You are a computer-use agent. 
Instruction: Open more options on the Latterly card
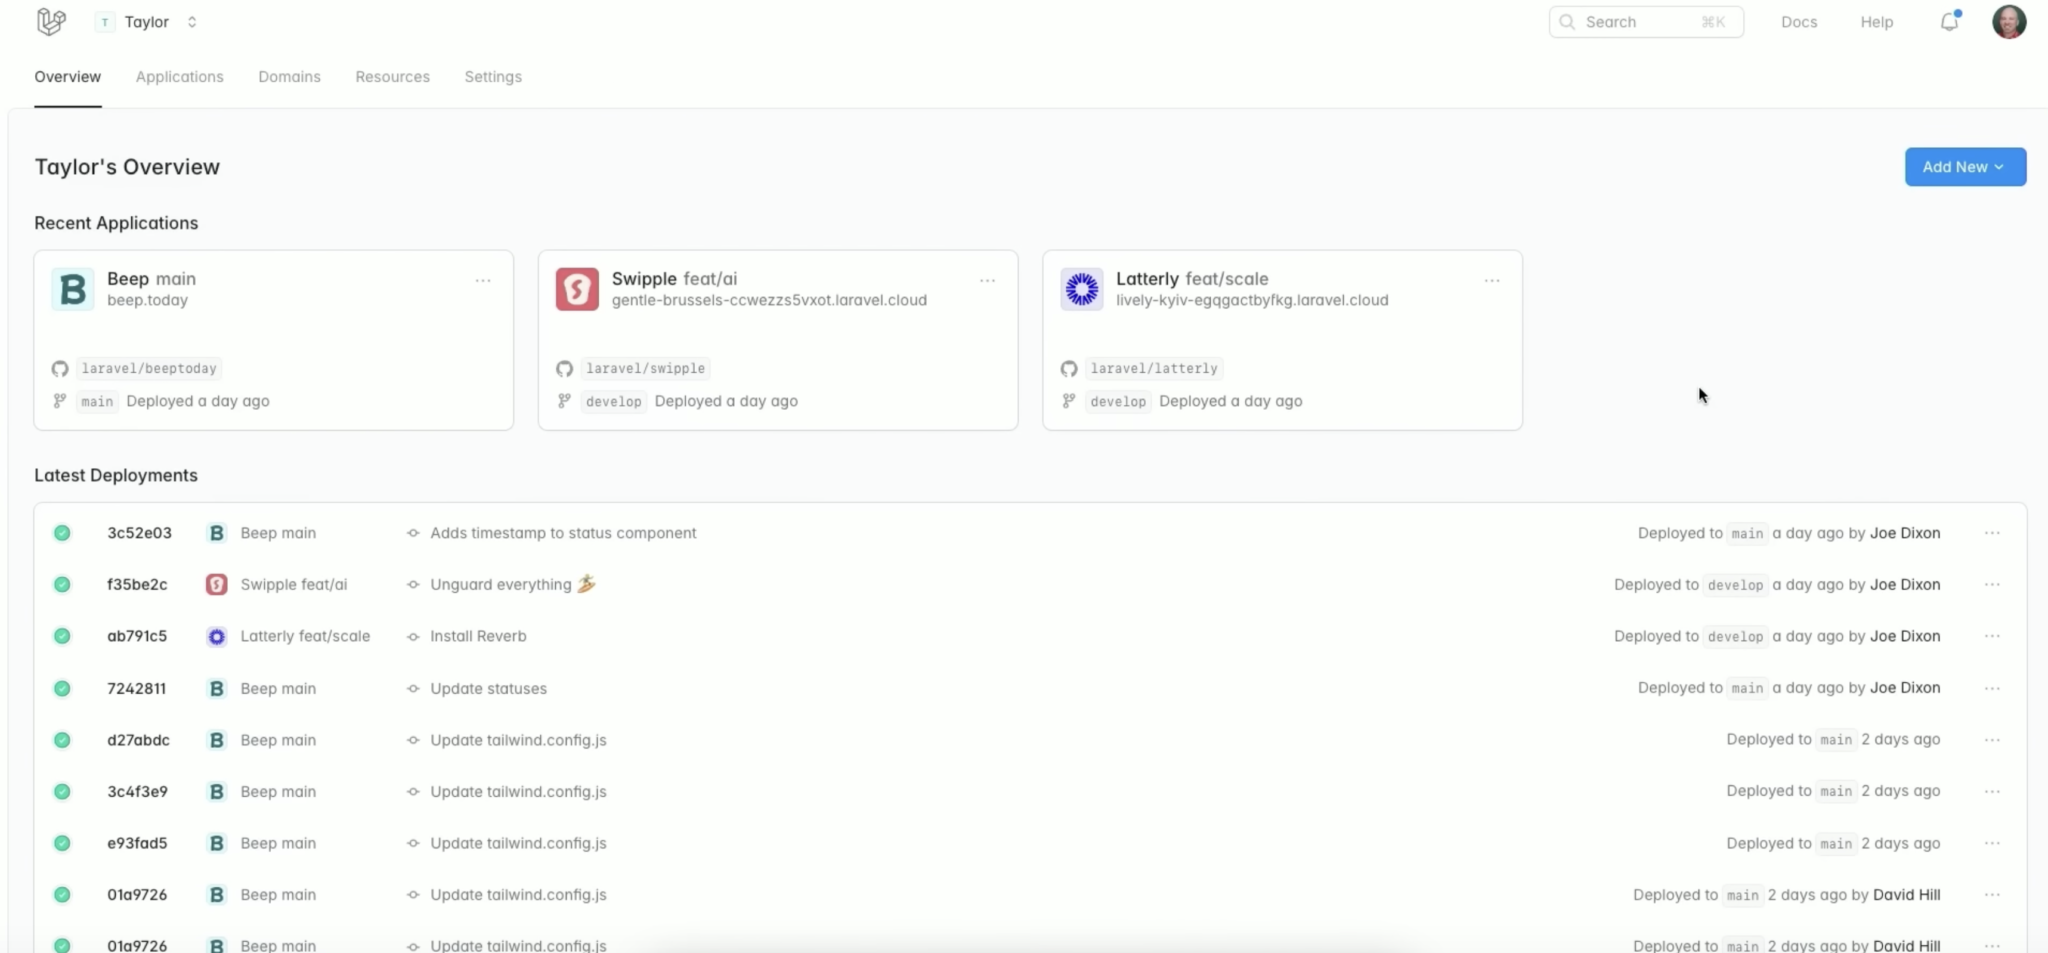pyautogui.click(x=1492, y=281)
